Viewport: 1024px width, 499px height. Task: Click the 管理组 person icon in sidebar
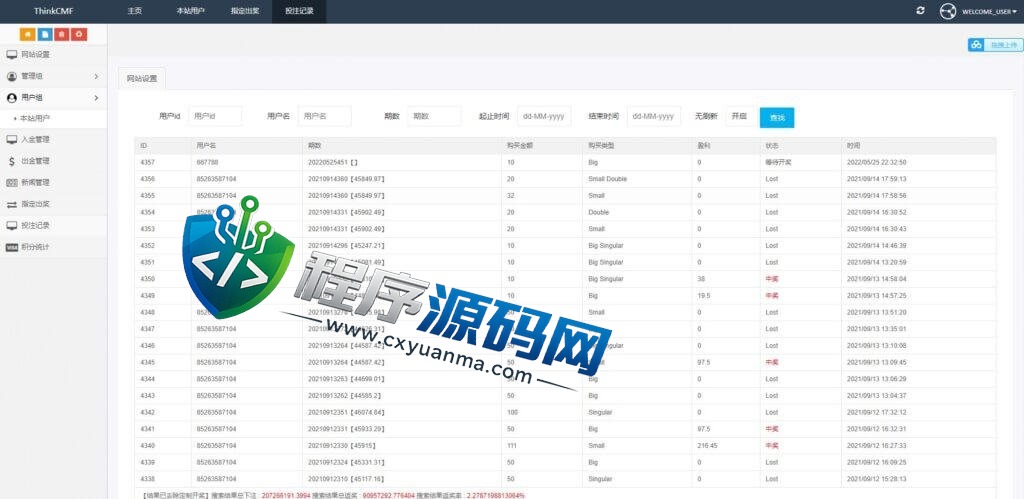tap(12, 76)
